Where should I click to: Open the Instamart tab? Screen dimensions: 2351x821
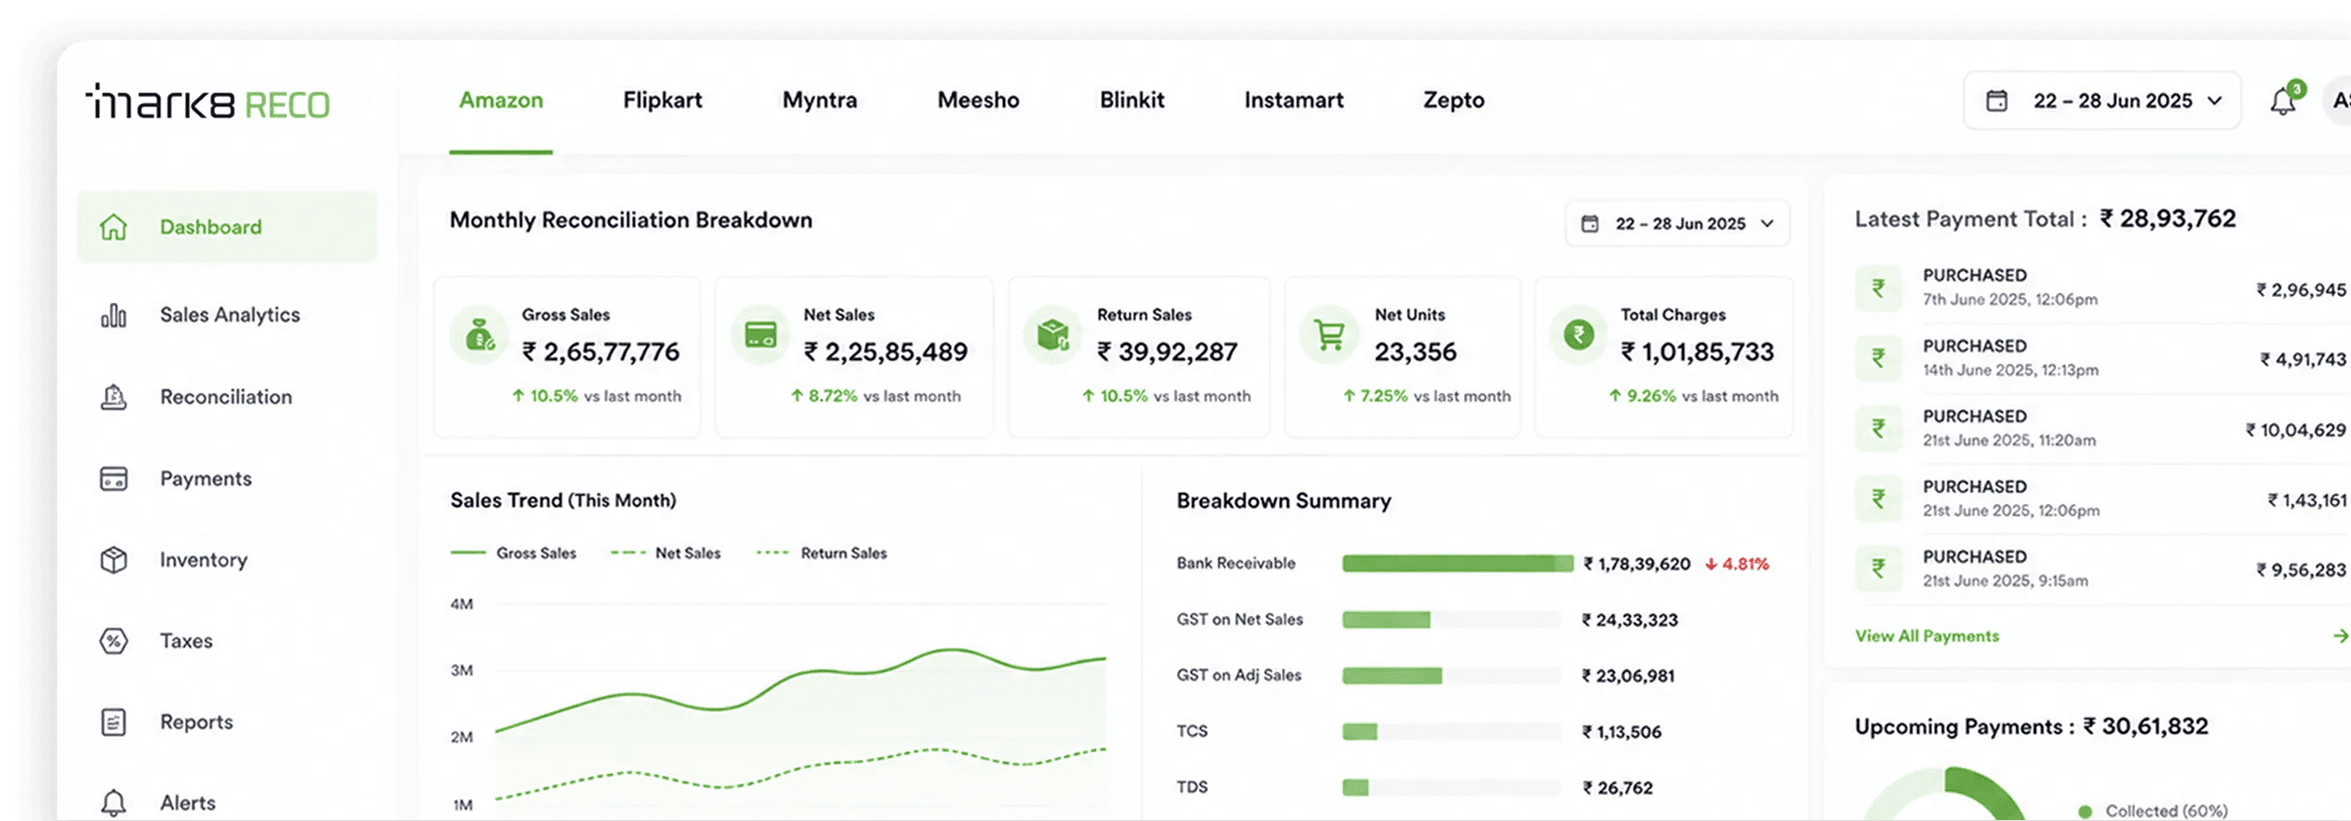pyautogui.click(x=1294, y=100)
